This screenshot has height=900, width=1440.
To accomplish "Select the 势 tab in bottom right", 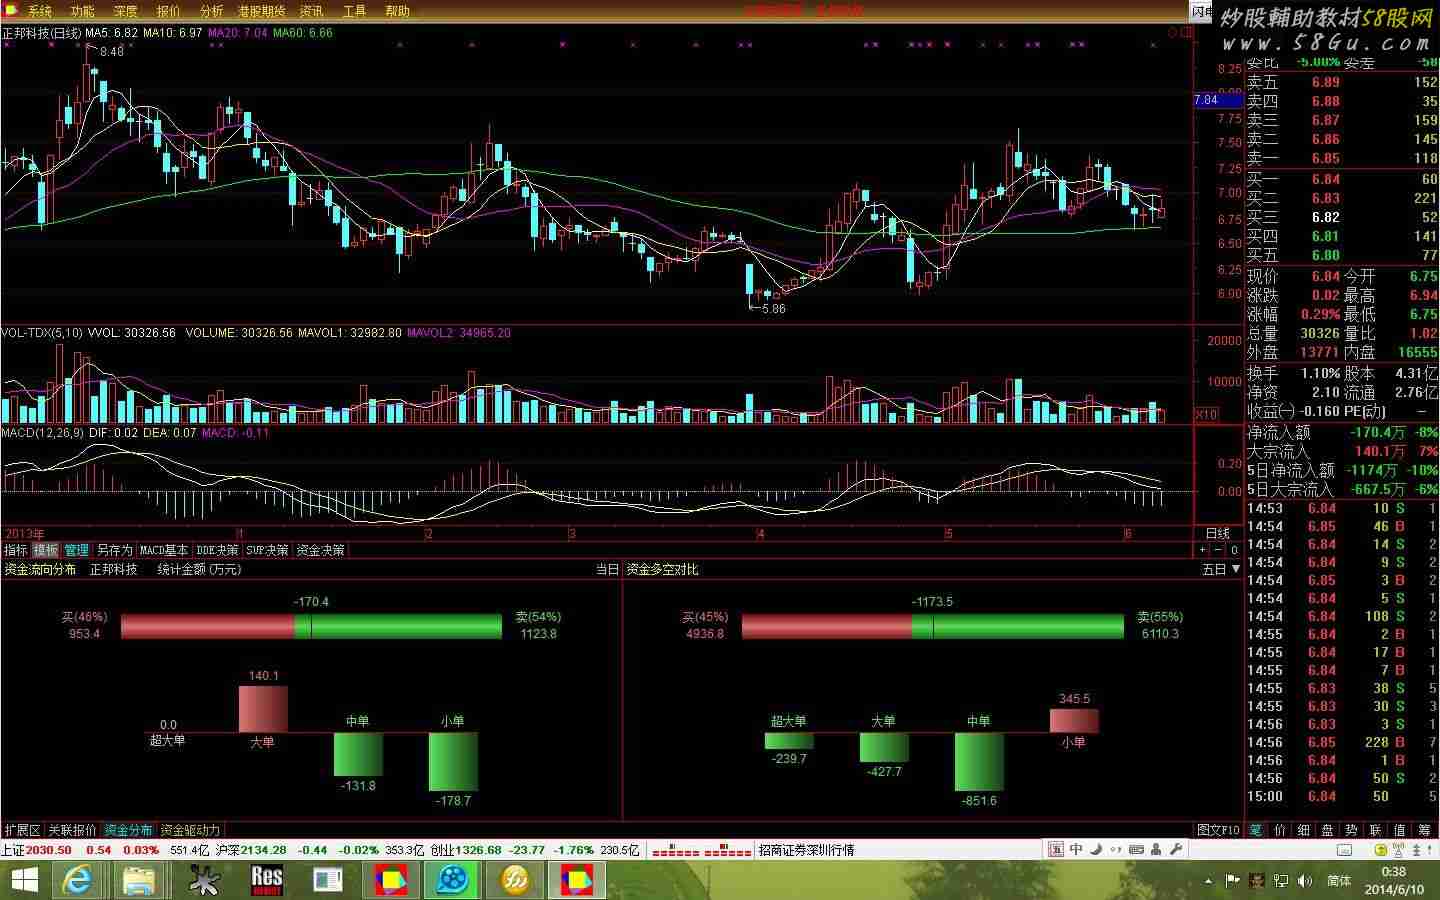I will pyautogui.click(x=1352, y=830).
